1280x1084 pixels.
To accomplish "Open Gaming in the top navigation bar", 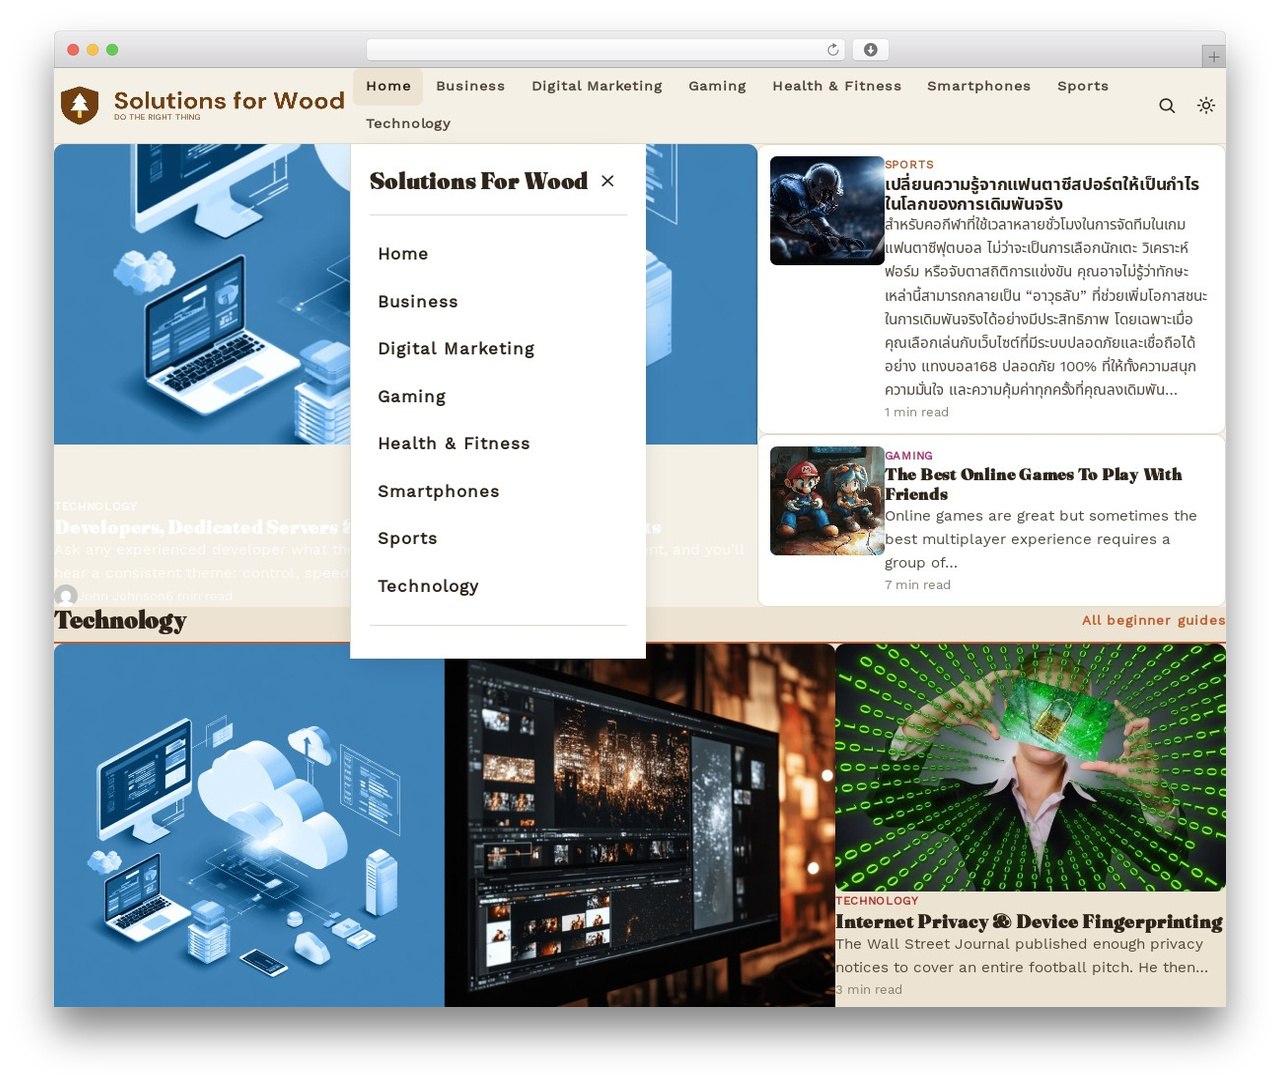I will (717, 86).
